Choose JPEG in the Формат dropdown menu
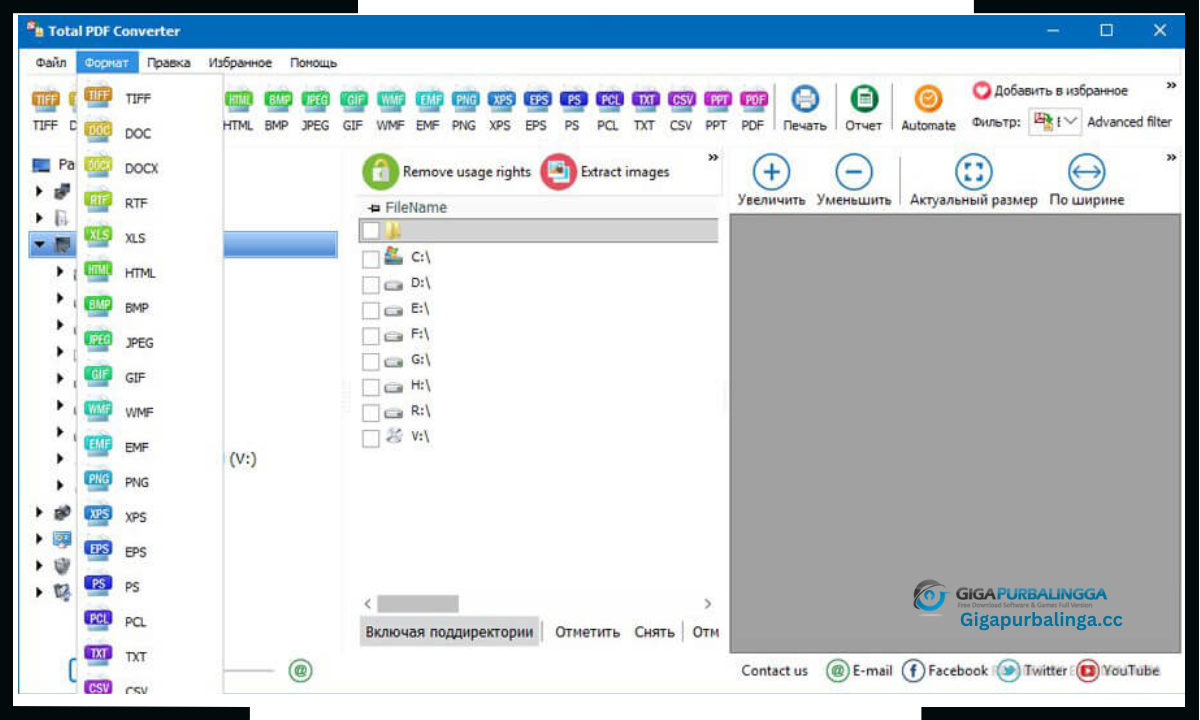Viewport: 1200px width, 720px height. (x=150, y=343)
